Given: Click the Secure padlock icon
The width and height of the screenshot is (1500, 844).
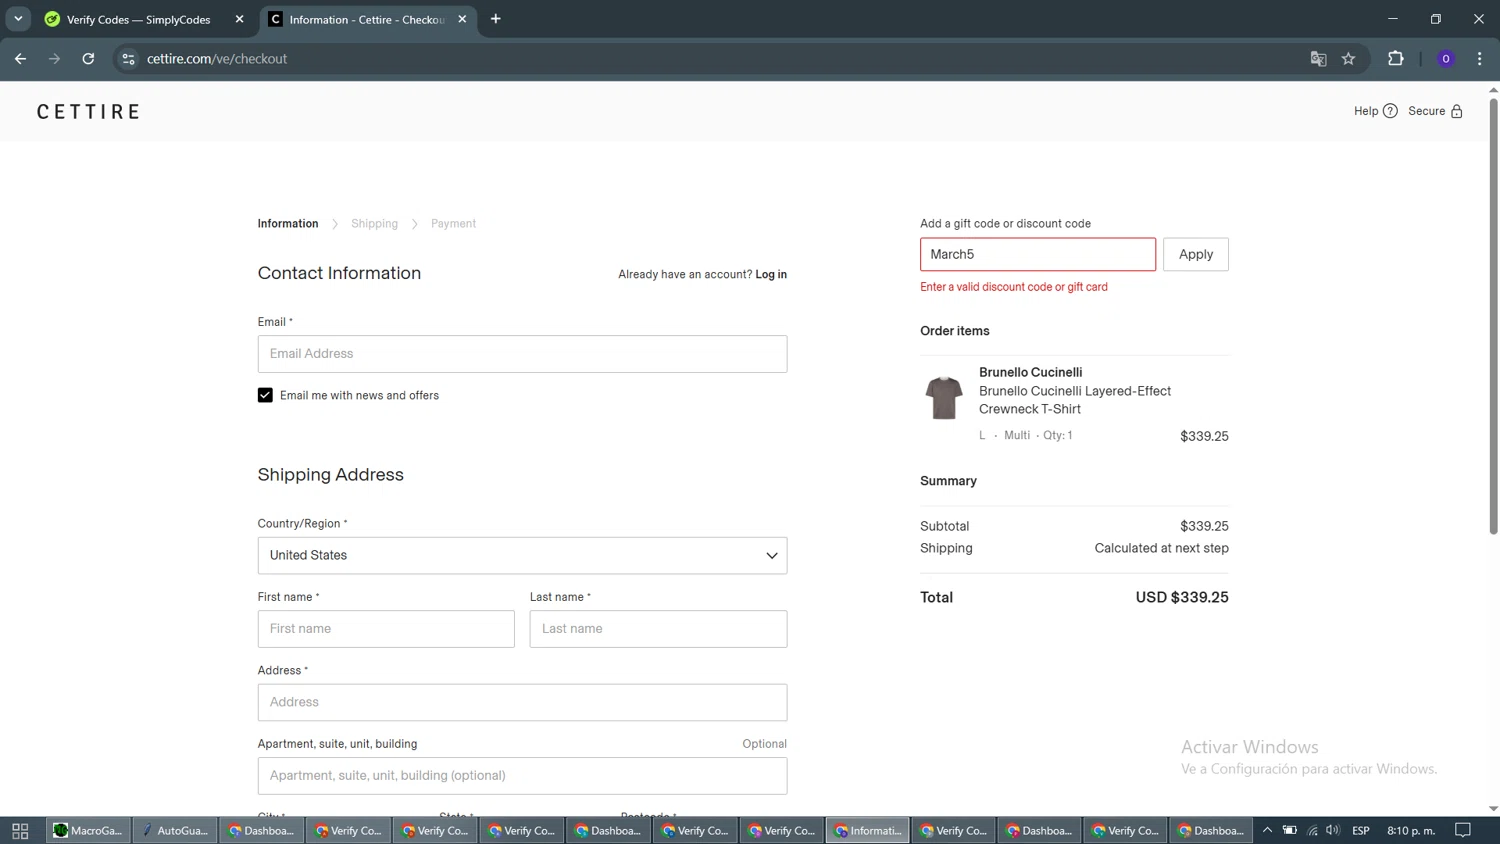Looking at the screenshot, I should click(1456, 111).
